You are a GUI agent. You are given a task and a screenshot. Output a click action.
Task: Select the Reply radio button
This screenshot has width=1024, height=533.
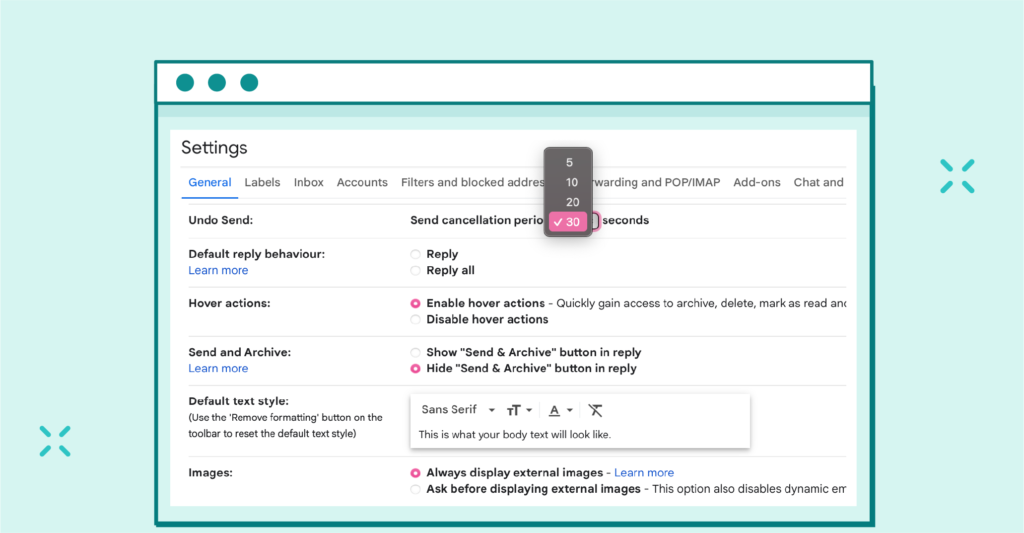click(416, 254)
